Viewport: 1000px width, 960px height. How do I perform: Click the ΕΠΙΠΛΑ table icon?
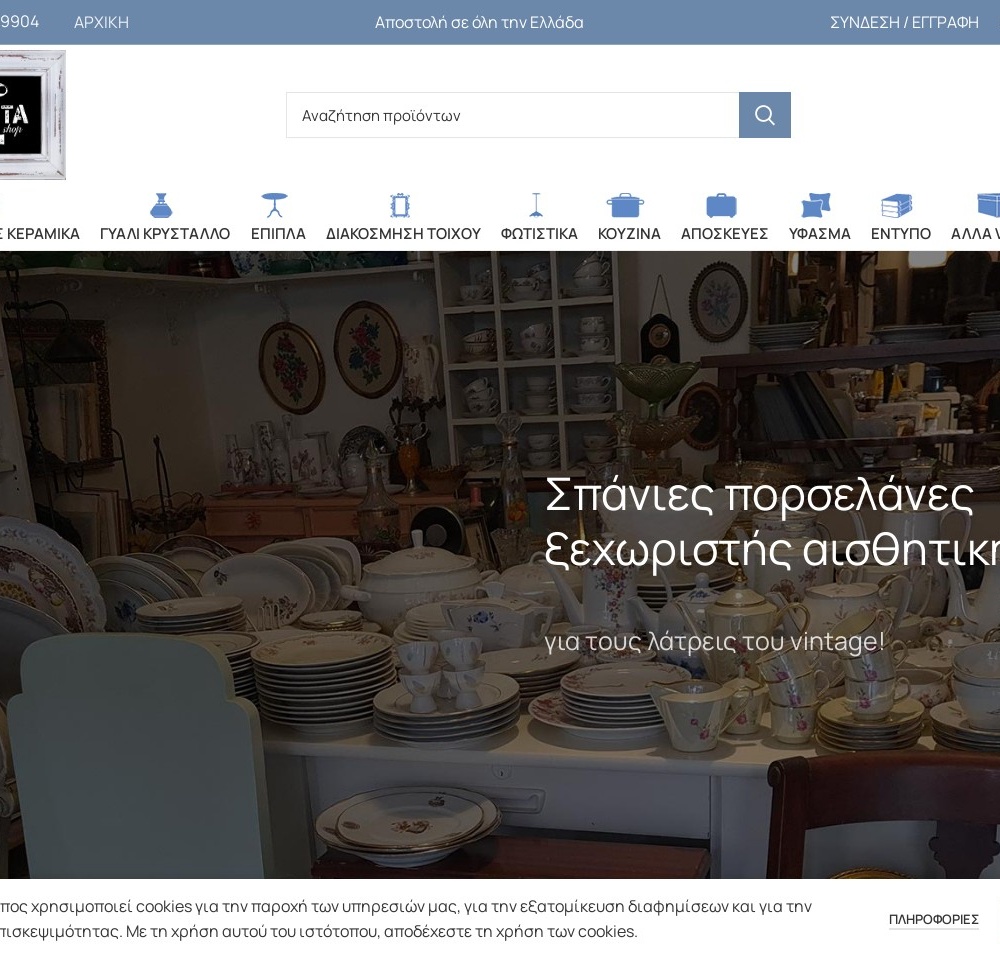274,205
